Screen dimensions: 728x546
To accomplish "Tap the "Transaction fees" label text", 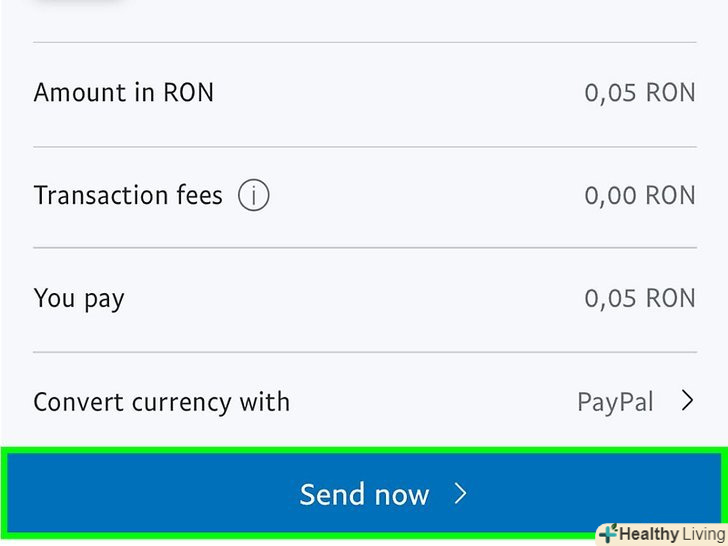I will tap(128, 195).
